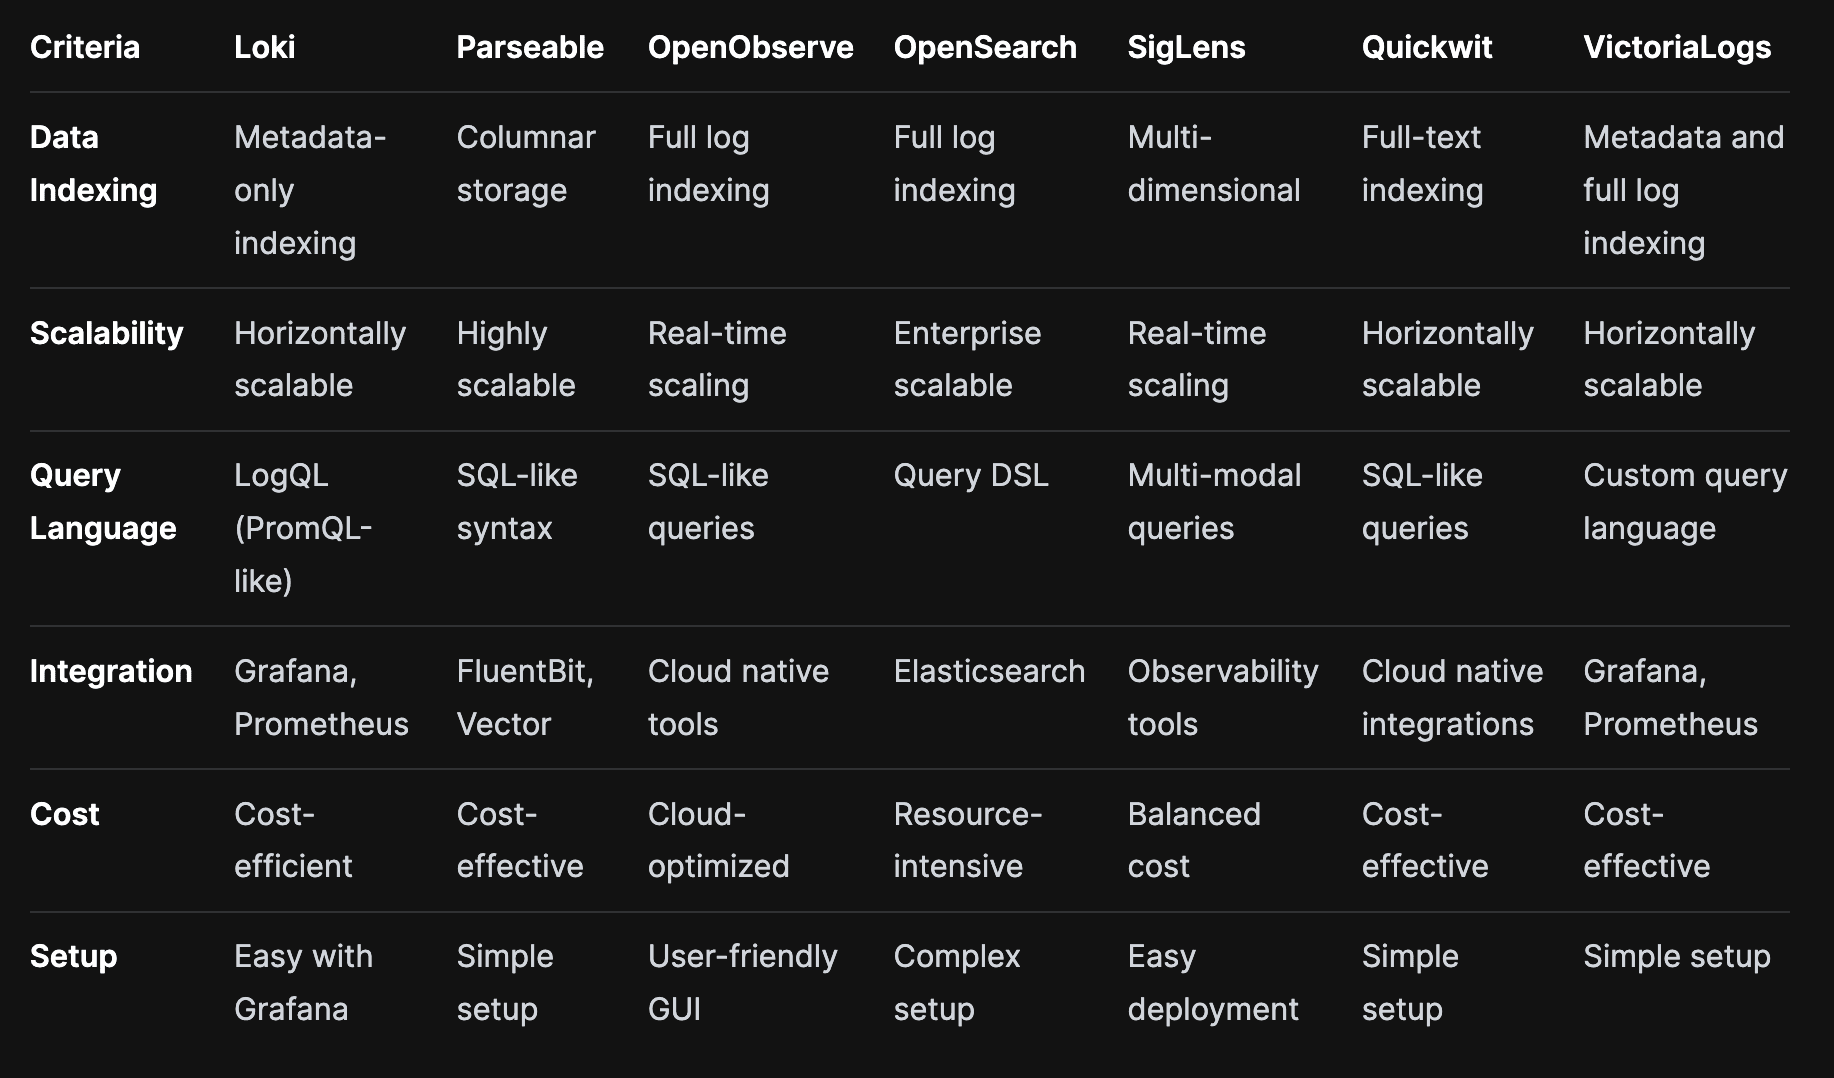1834x1078 pixels.
Task: Click the FluentBit, Vector cell
Action: (525, 697)
